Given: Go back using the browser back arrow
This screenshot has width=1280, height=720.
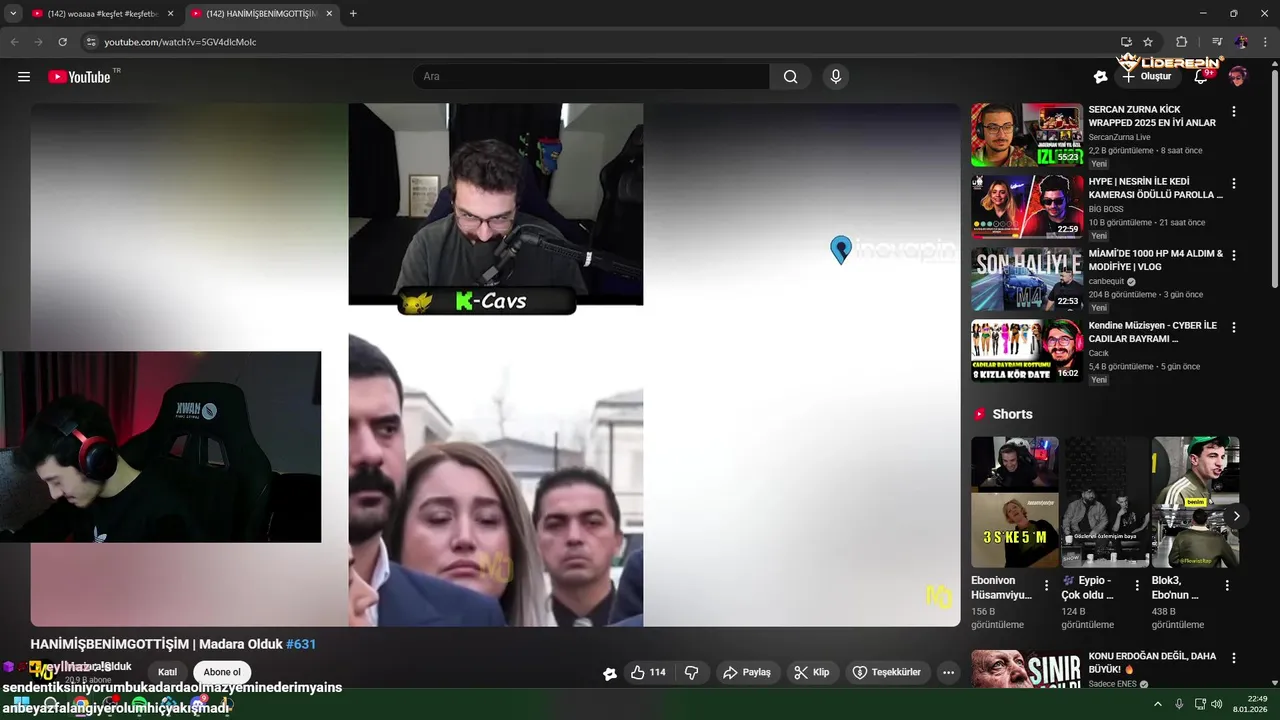Looking at the screenshot, I should point(14,42).
